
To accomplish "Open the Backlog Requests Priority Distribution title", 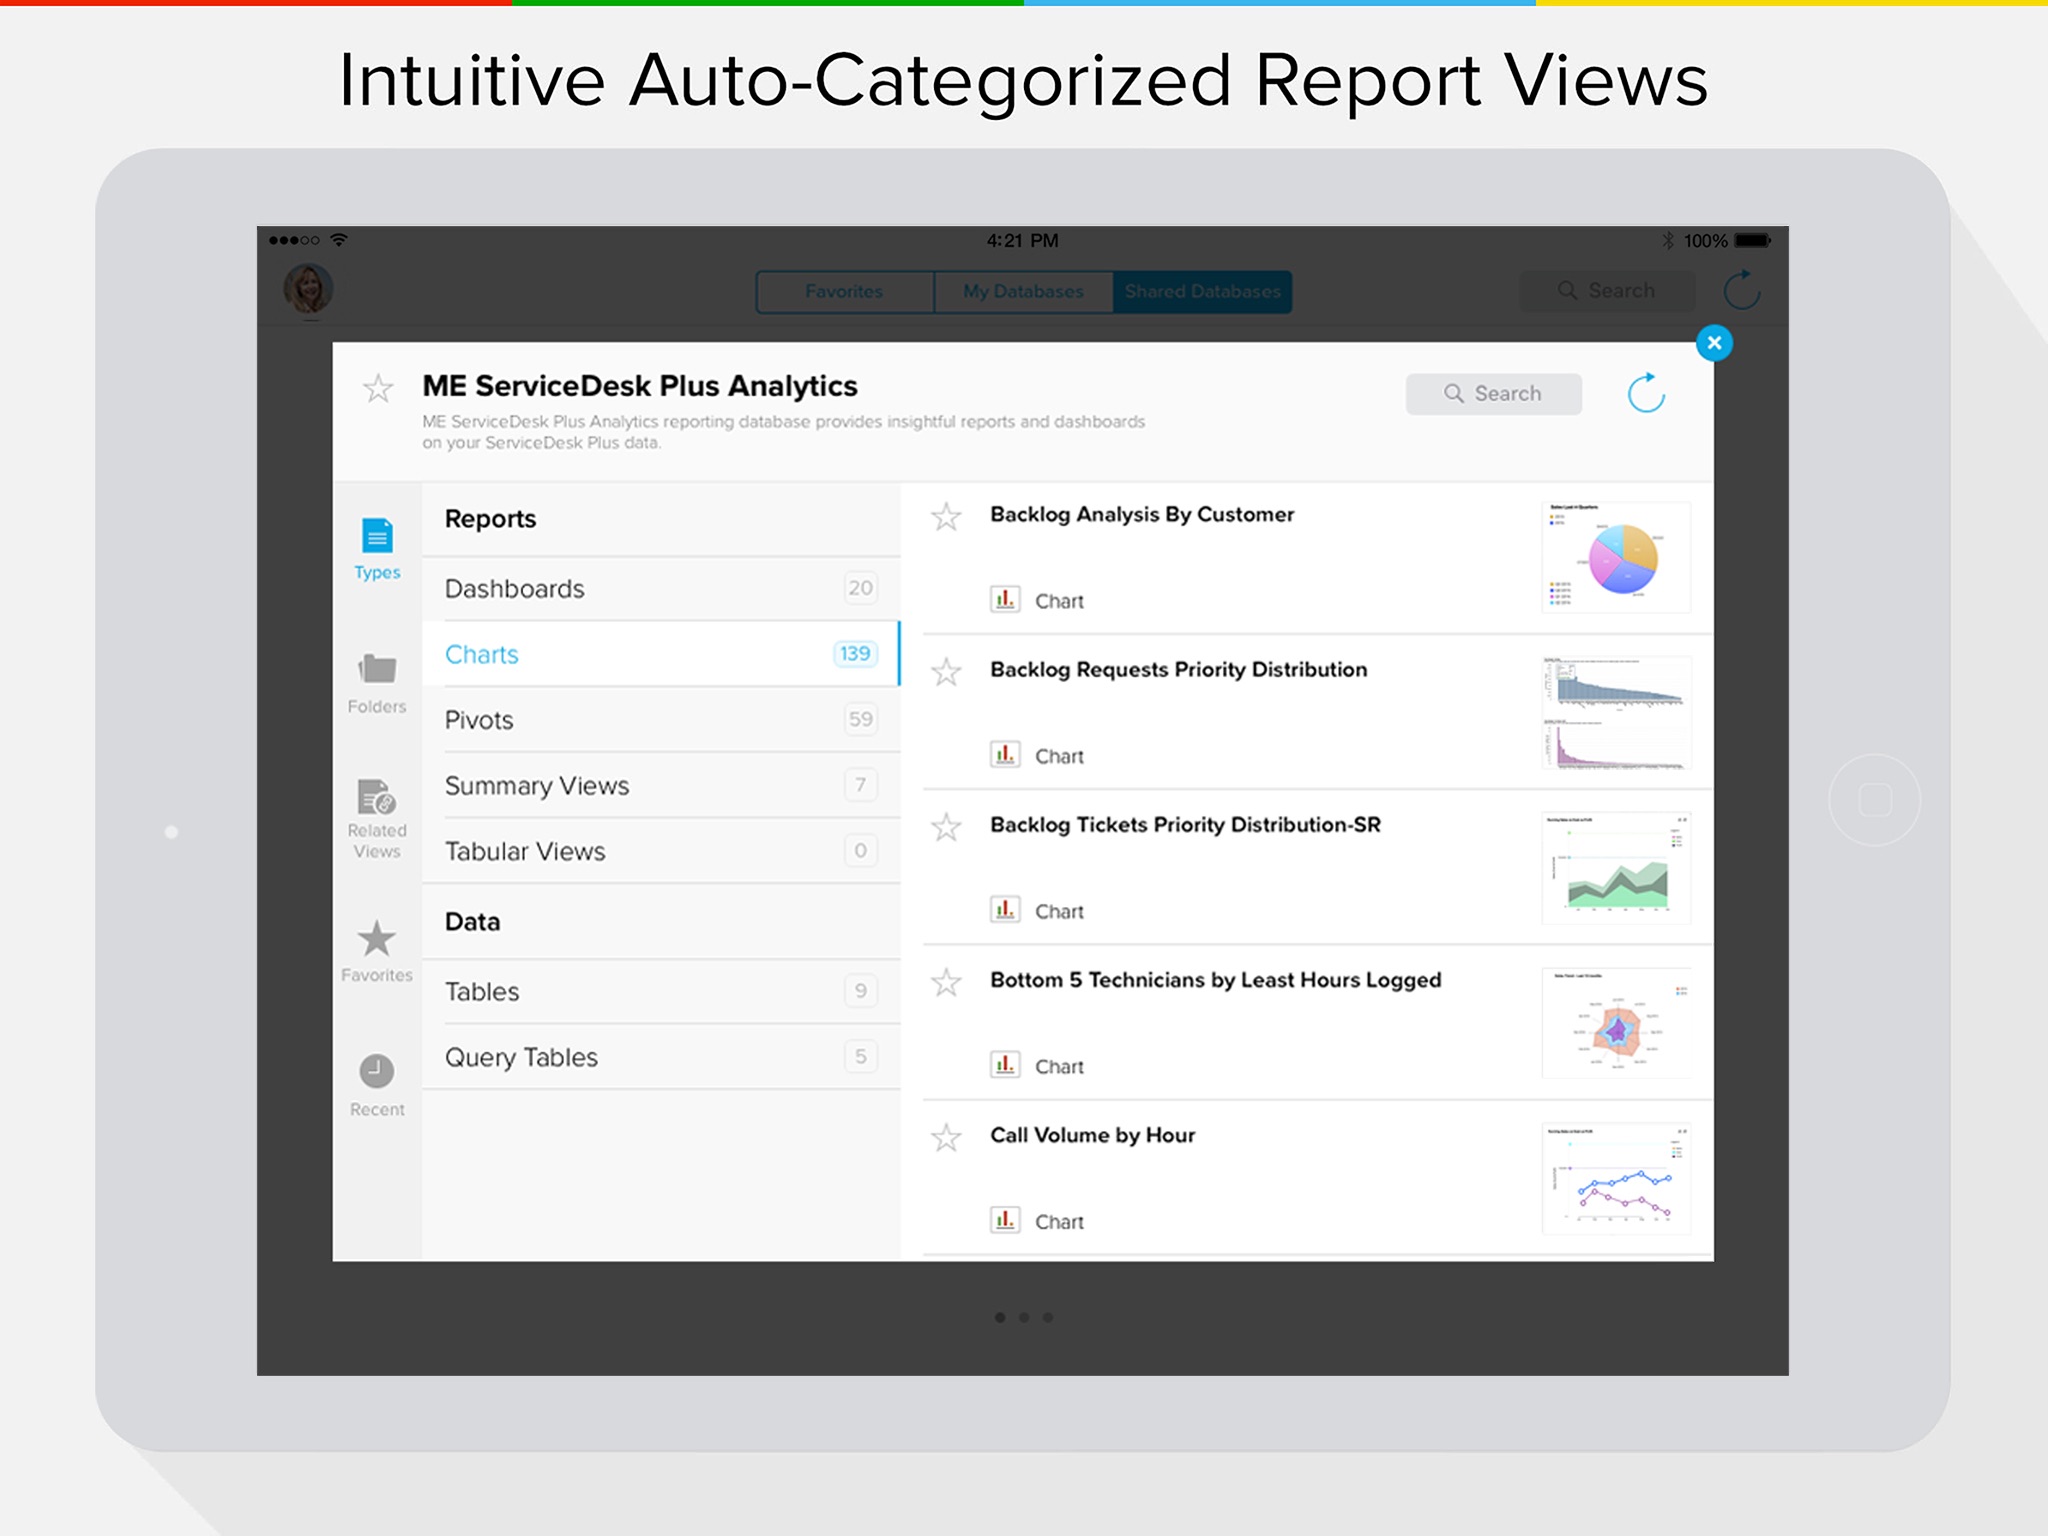I will 1179,669.
